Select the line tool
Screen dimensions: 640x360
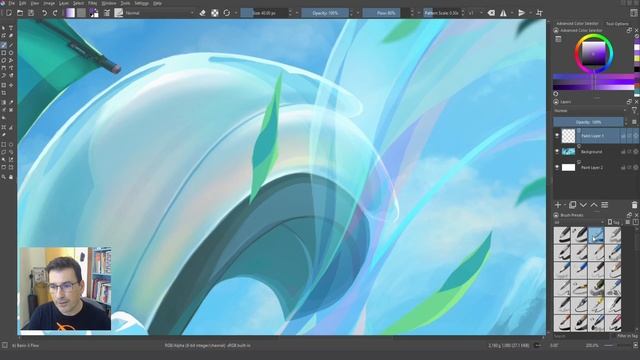11,45
